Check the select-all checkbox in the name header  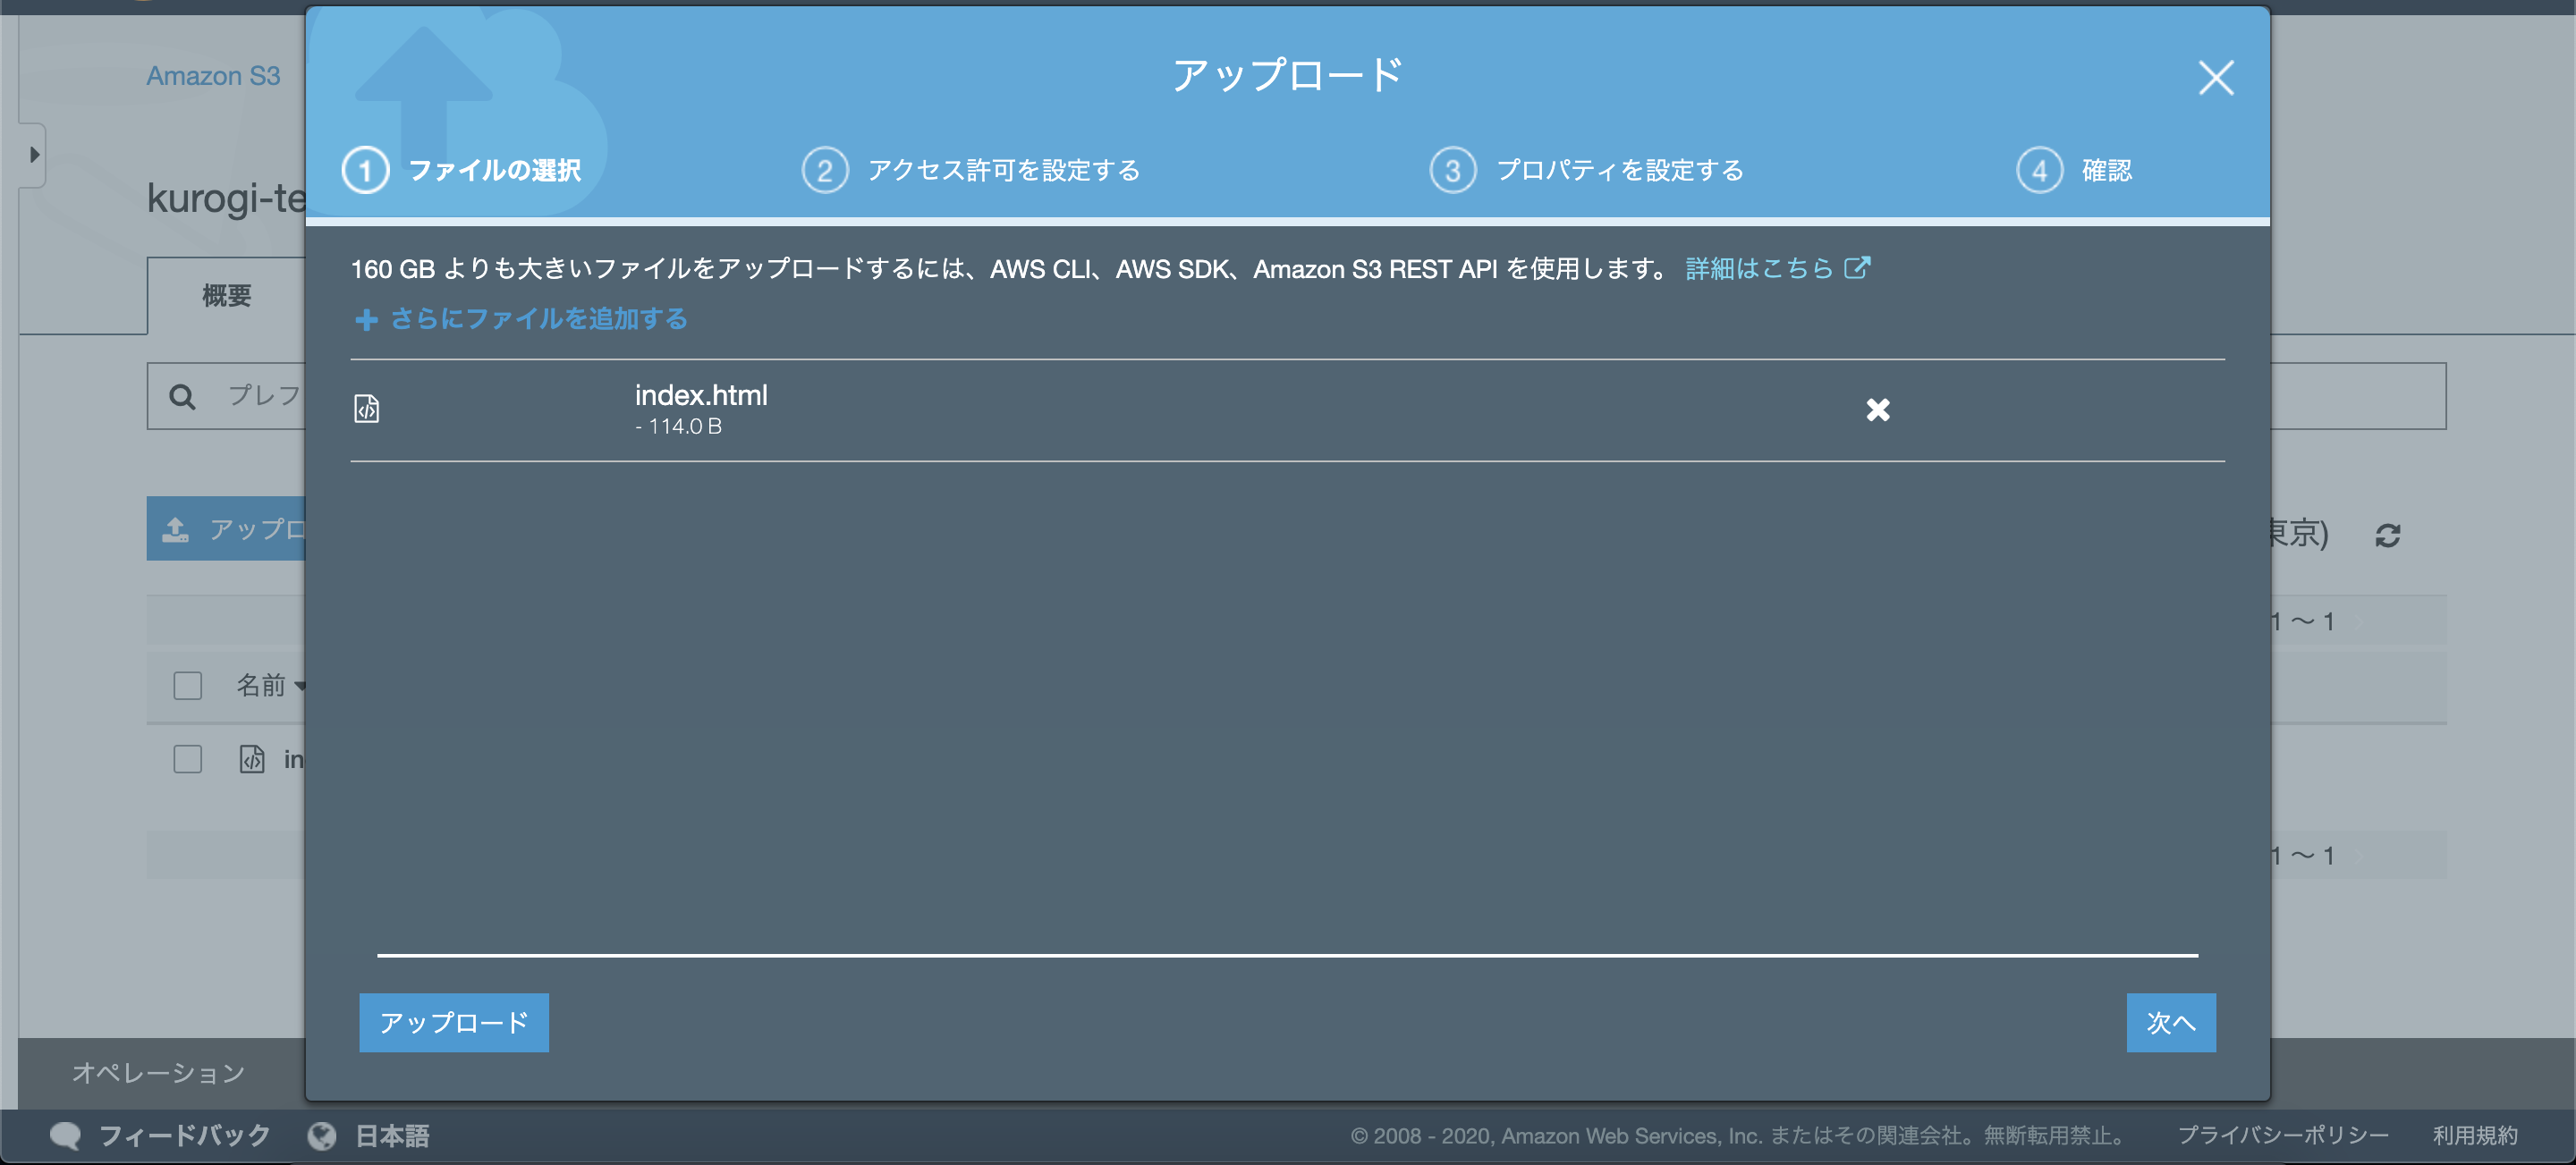point(187,686)
